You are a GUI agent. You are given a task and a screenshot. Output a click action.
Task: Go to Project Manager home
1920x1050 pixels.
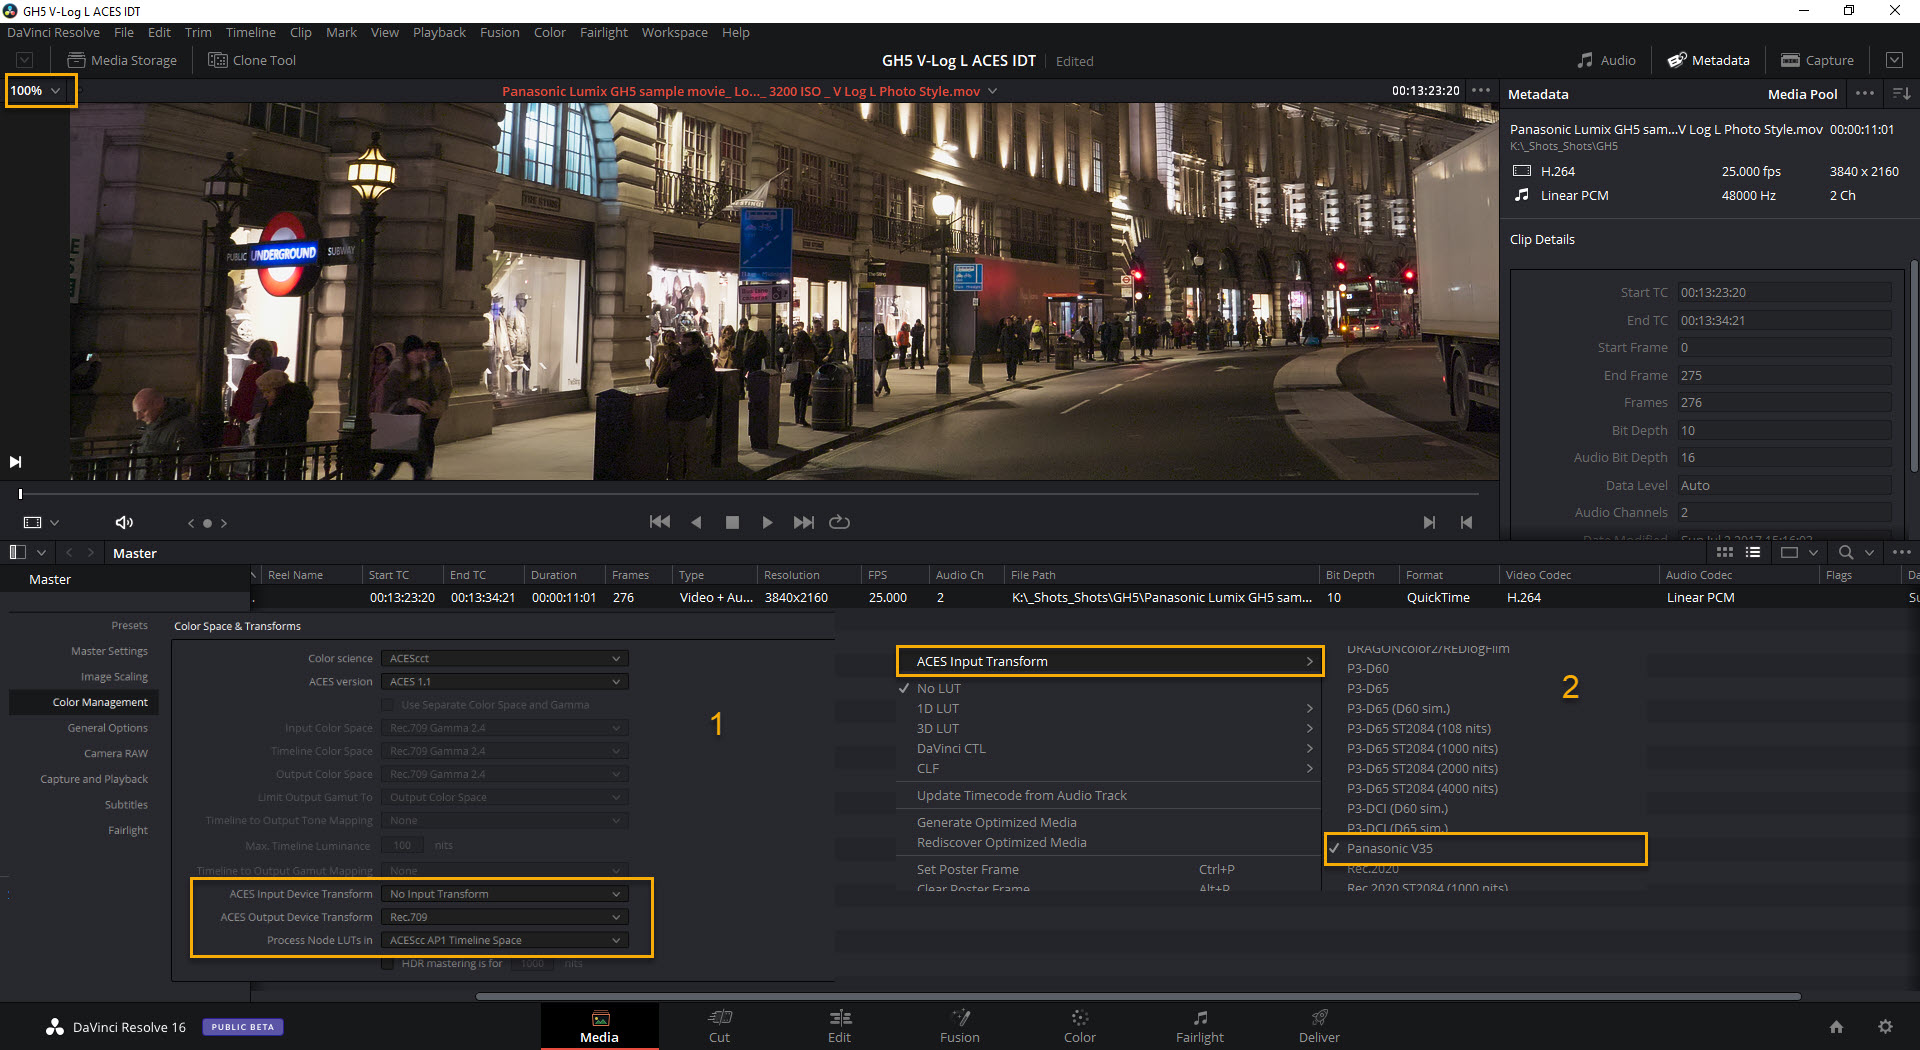pos(1836,1026)
